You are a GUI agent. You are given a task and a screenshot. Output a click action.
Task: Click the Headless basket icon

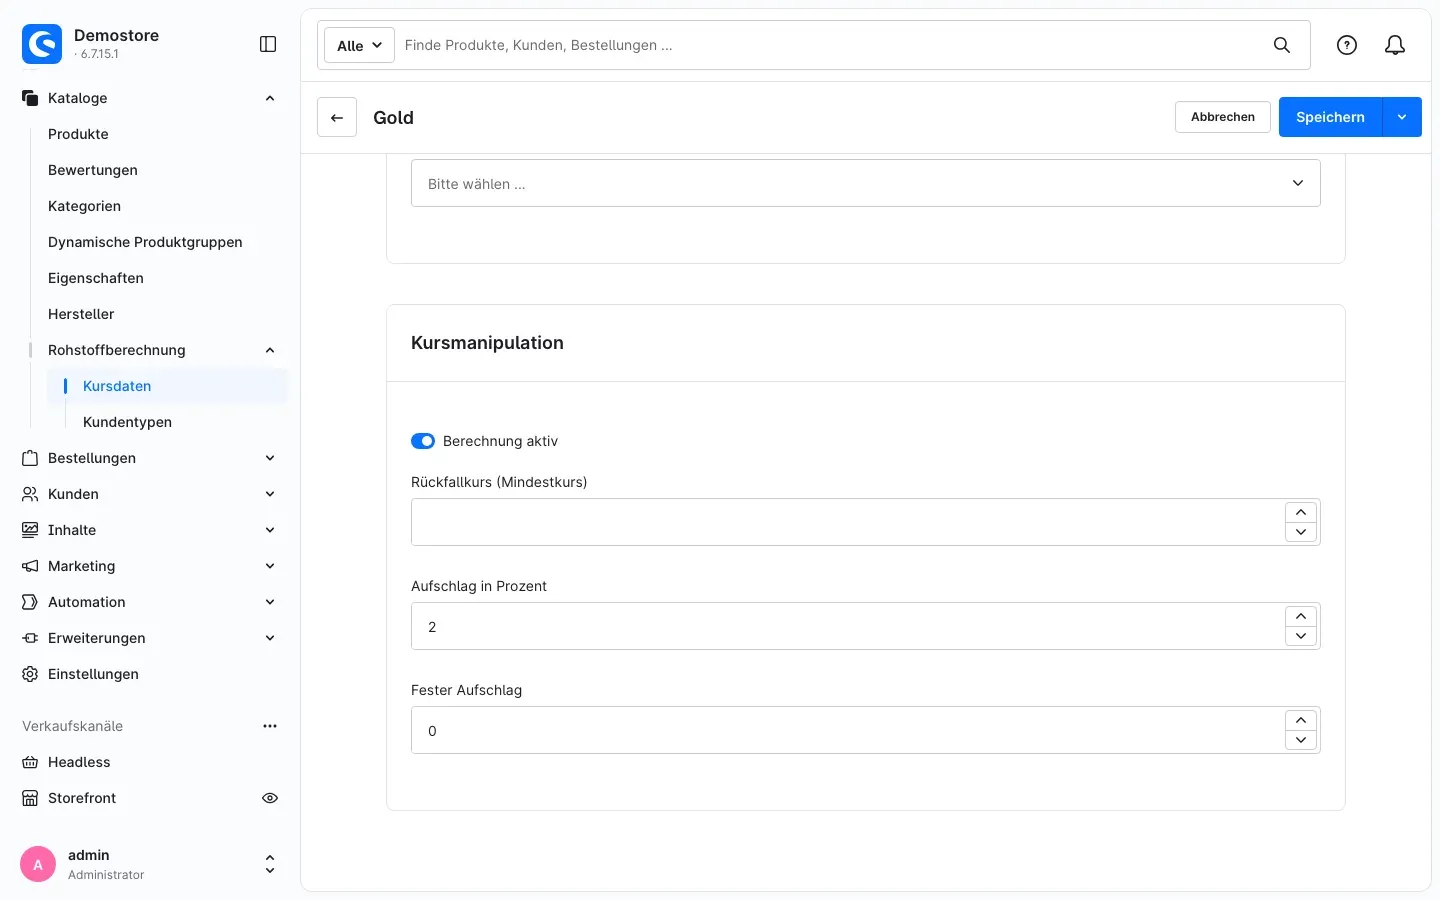(30, 762)
